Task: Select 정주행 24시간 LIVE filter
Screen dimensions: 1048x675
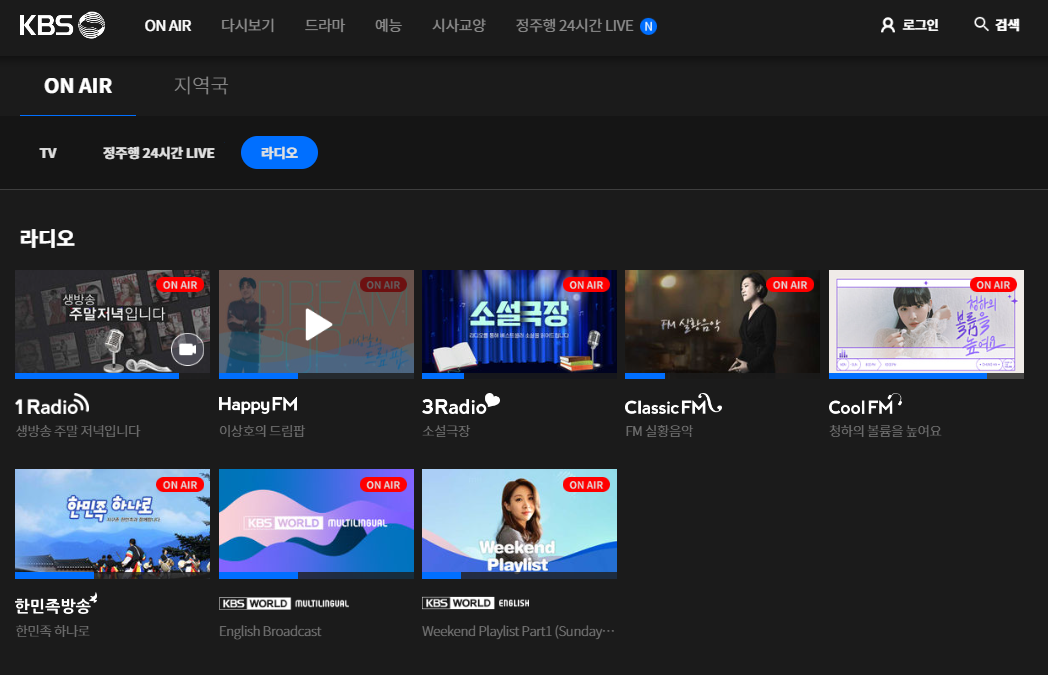Action: tap(158, 153)
